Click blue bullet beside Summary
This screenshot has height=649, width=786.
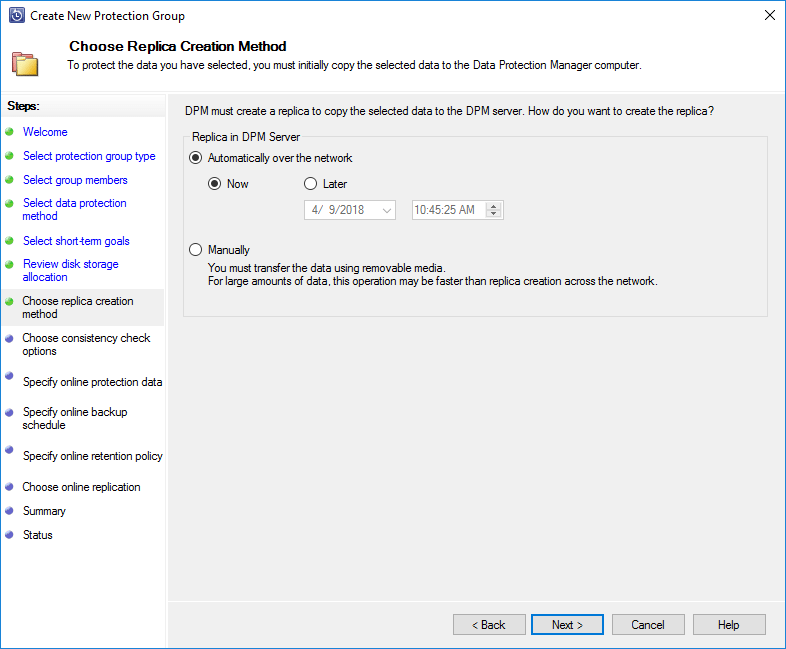(x=9, y=511)
